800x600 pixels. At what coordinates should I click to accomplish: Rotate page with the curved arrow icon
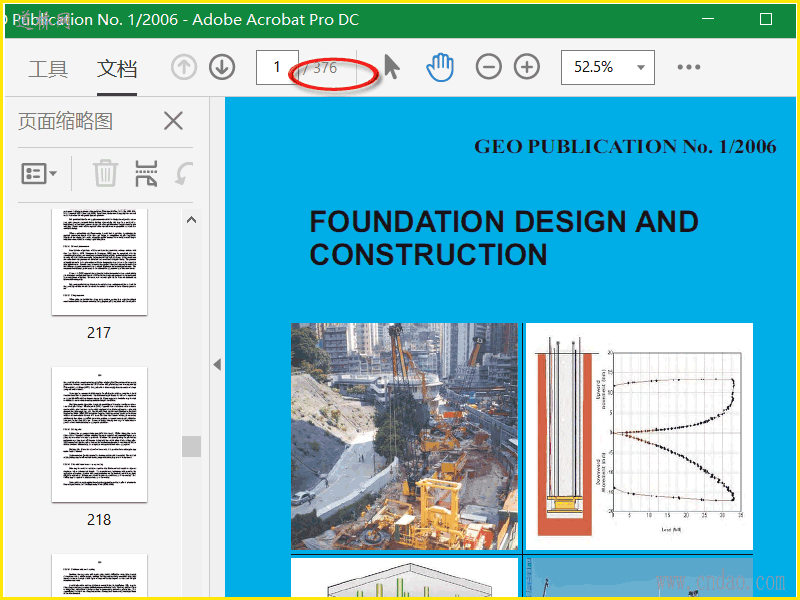[184, 173]
